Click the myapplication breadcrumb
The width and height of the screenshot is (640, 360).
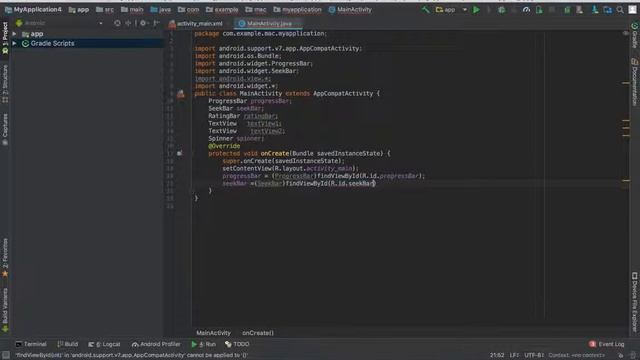(x=297, y=9)
